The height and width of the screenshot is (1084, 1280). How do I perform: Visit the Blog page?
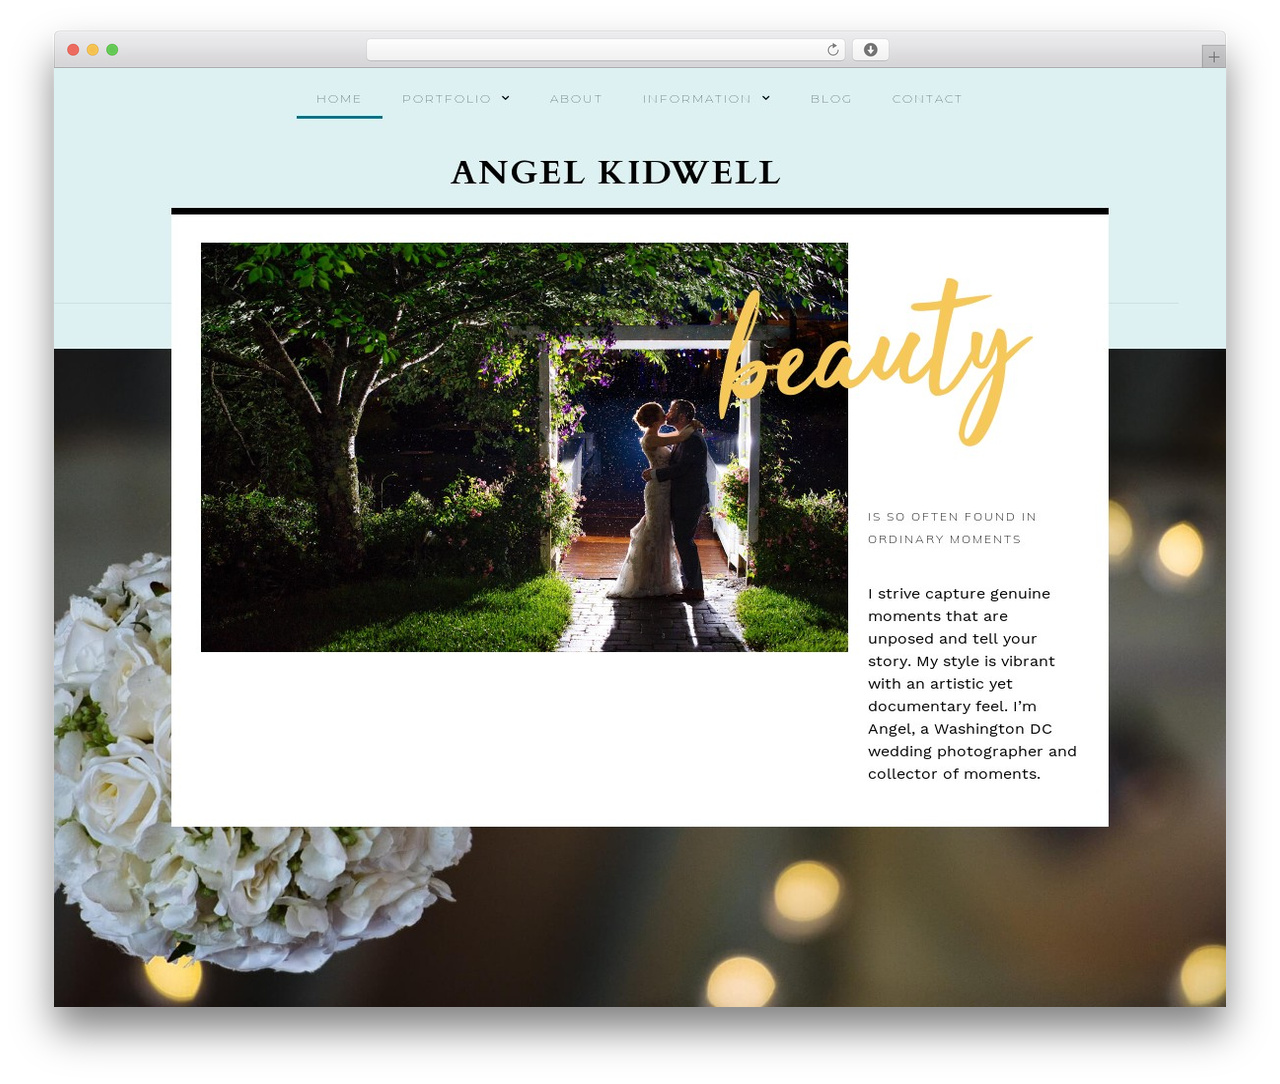(x=831, y=99)
